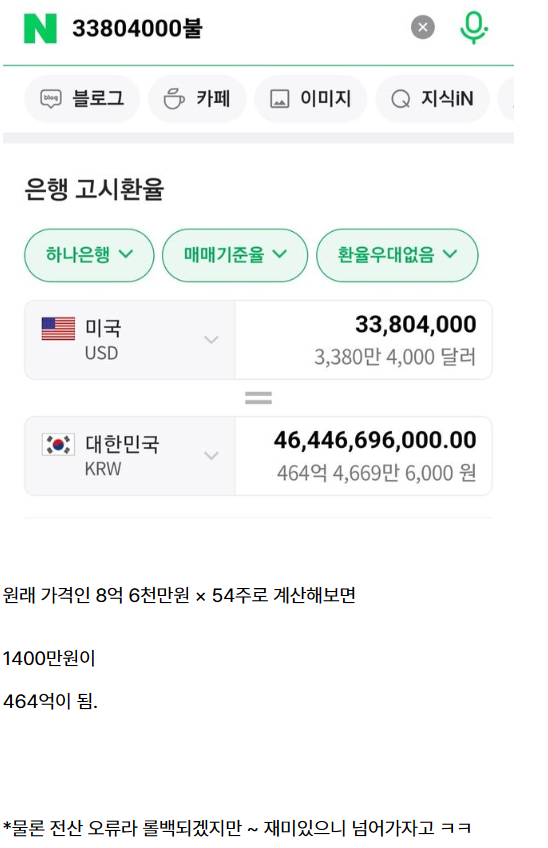Screen dimensions: 548x848
Task: Click the 지식iN magnifier icon
Action: point(400,99)
